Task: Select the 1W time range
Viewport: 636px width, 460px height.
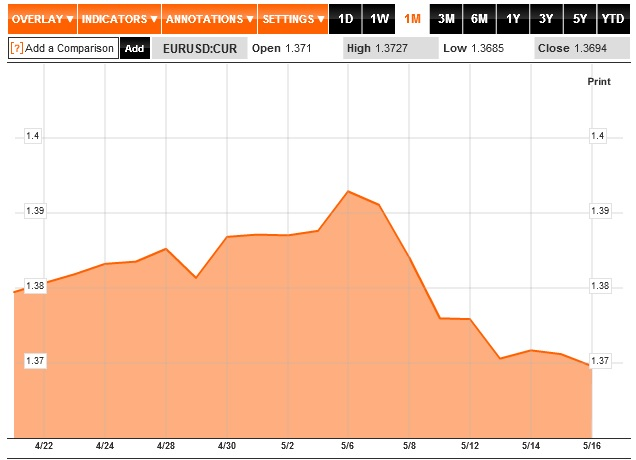Action: click(379, 19)
